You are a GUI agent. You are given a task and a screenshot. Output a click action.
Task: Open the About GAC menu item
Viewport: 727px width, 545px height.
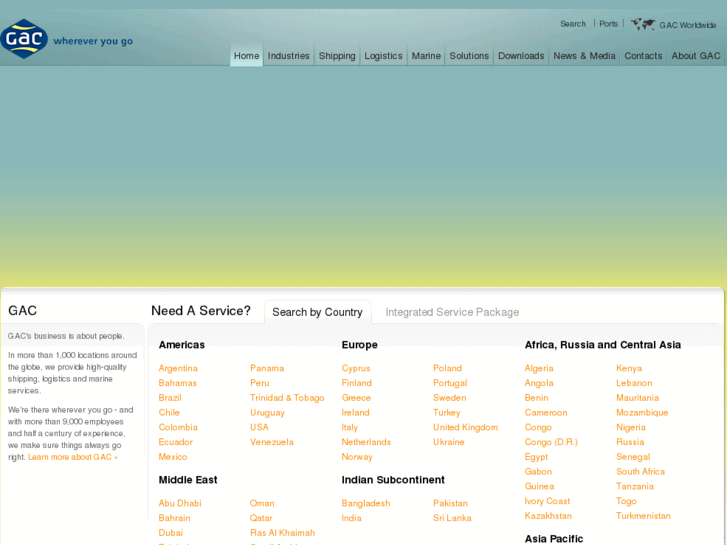696,56
